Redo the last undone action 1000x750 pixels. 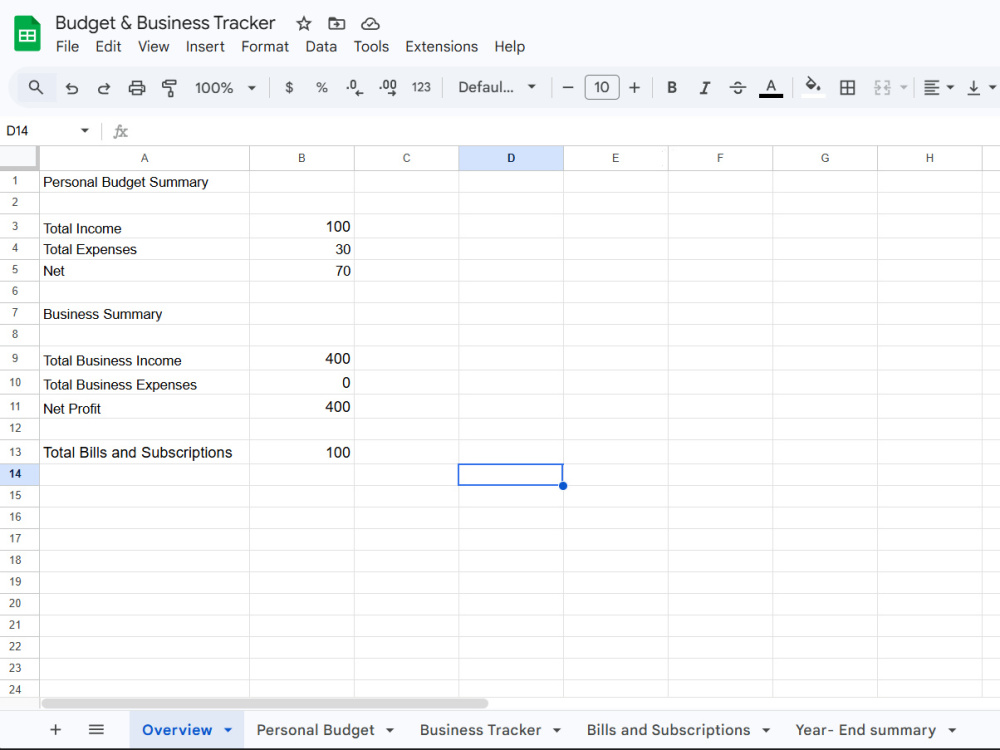103,88
